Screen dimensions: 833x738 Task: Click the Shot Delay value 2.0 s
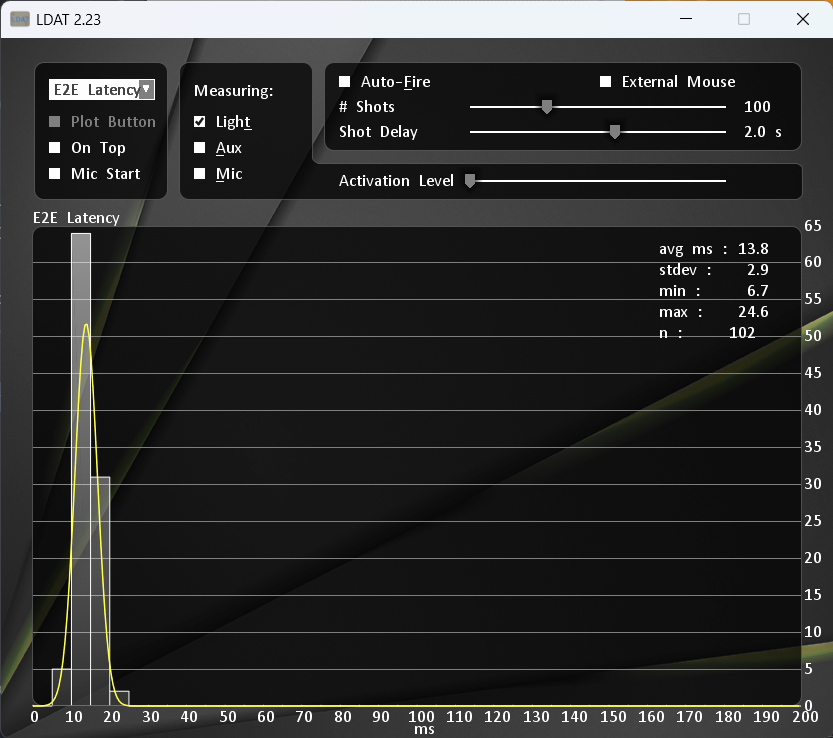pos(762,132)
